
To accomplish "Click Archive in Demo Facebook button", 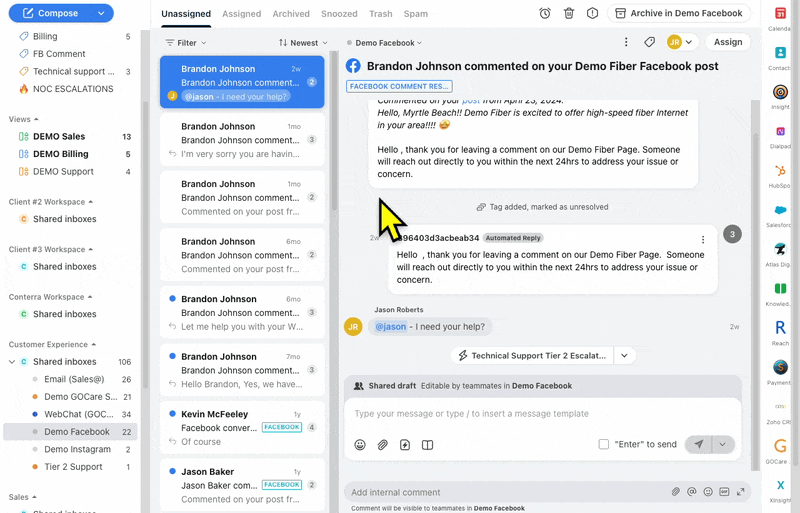I will tap(679, 13).
